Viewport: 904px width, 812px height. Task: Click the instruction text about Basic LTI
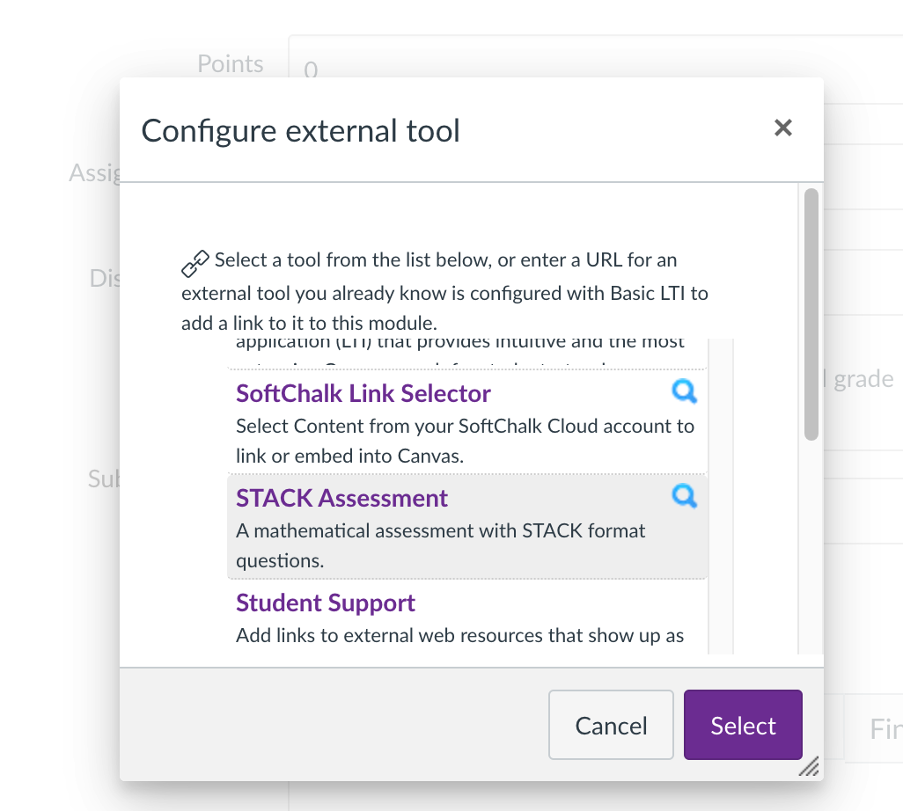(445, 291)
